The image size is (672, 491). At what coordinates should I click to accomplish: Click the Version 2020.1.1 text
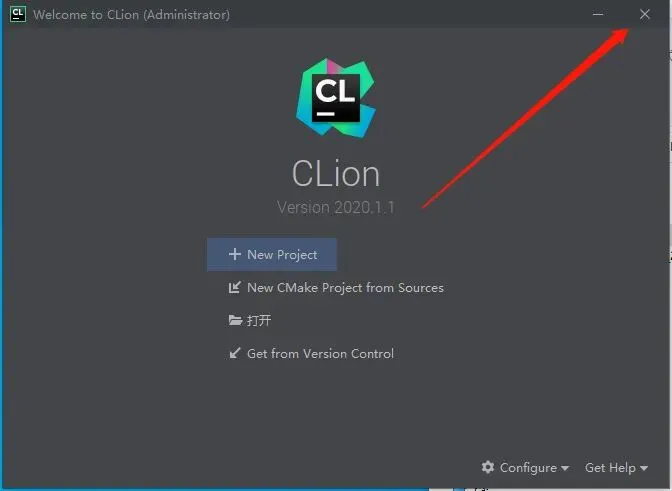[336, 207]
